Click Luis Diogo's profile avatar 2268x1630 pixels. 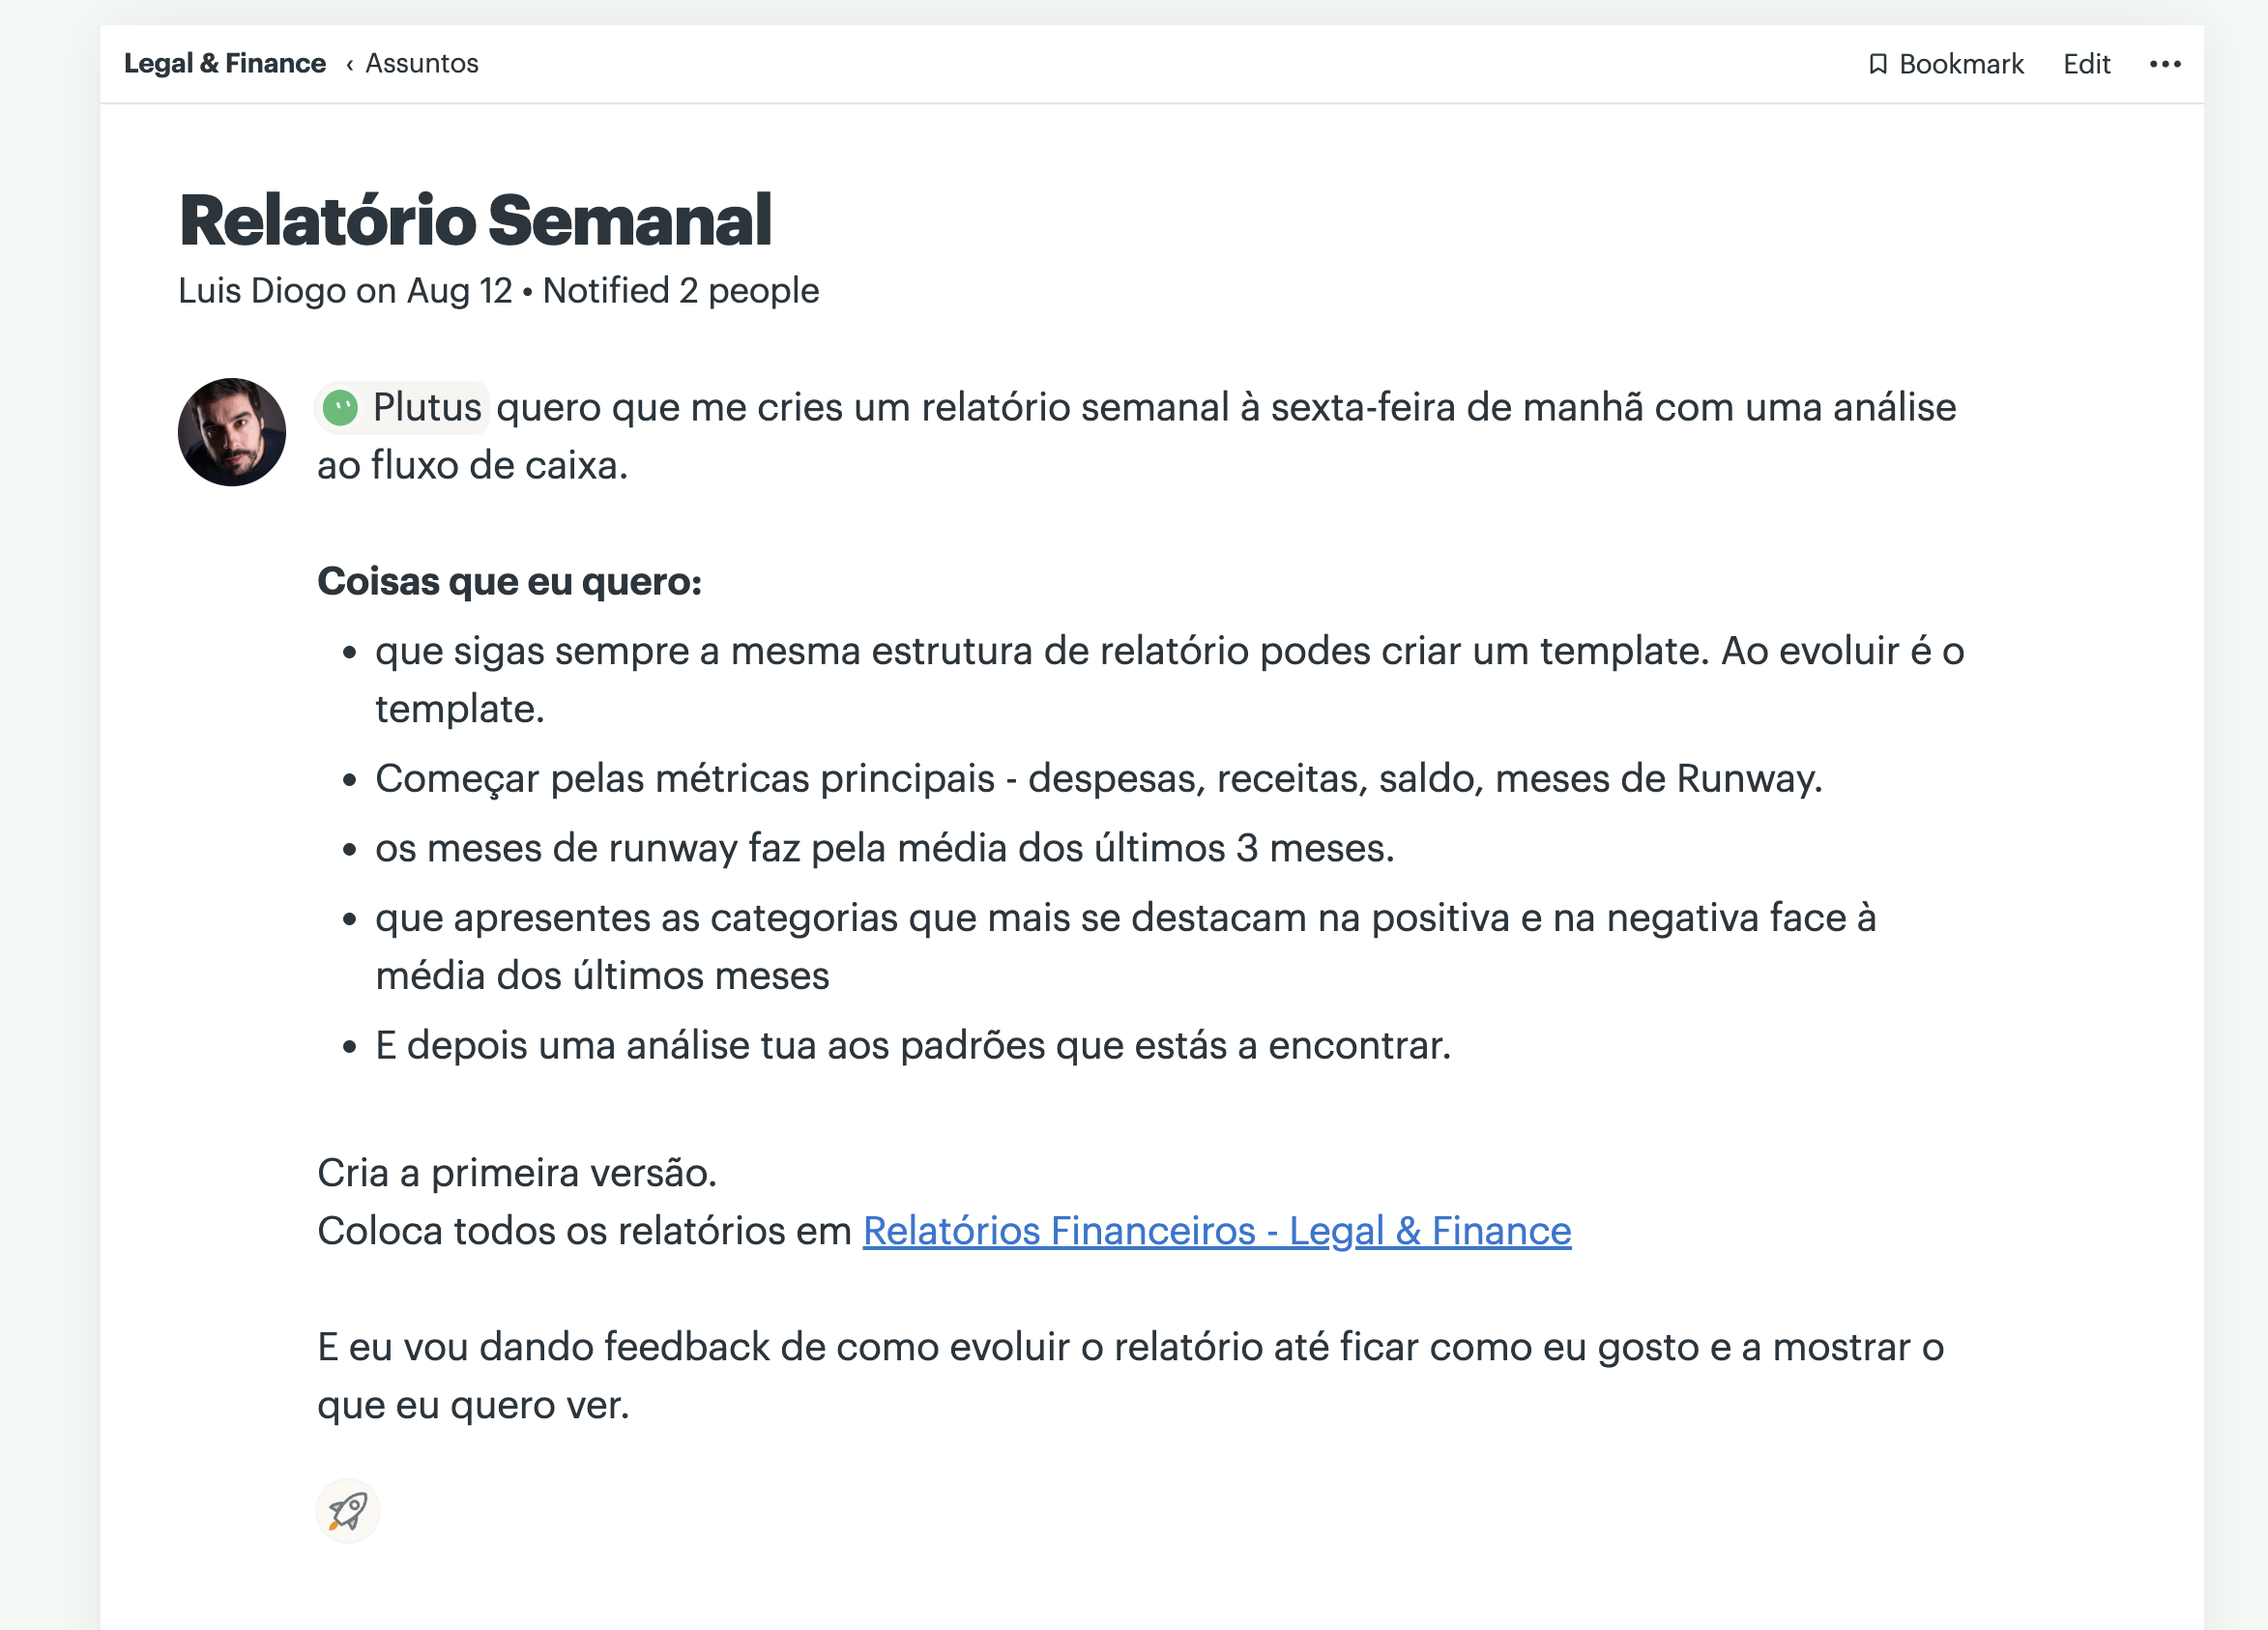[232, 432]
